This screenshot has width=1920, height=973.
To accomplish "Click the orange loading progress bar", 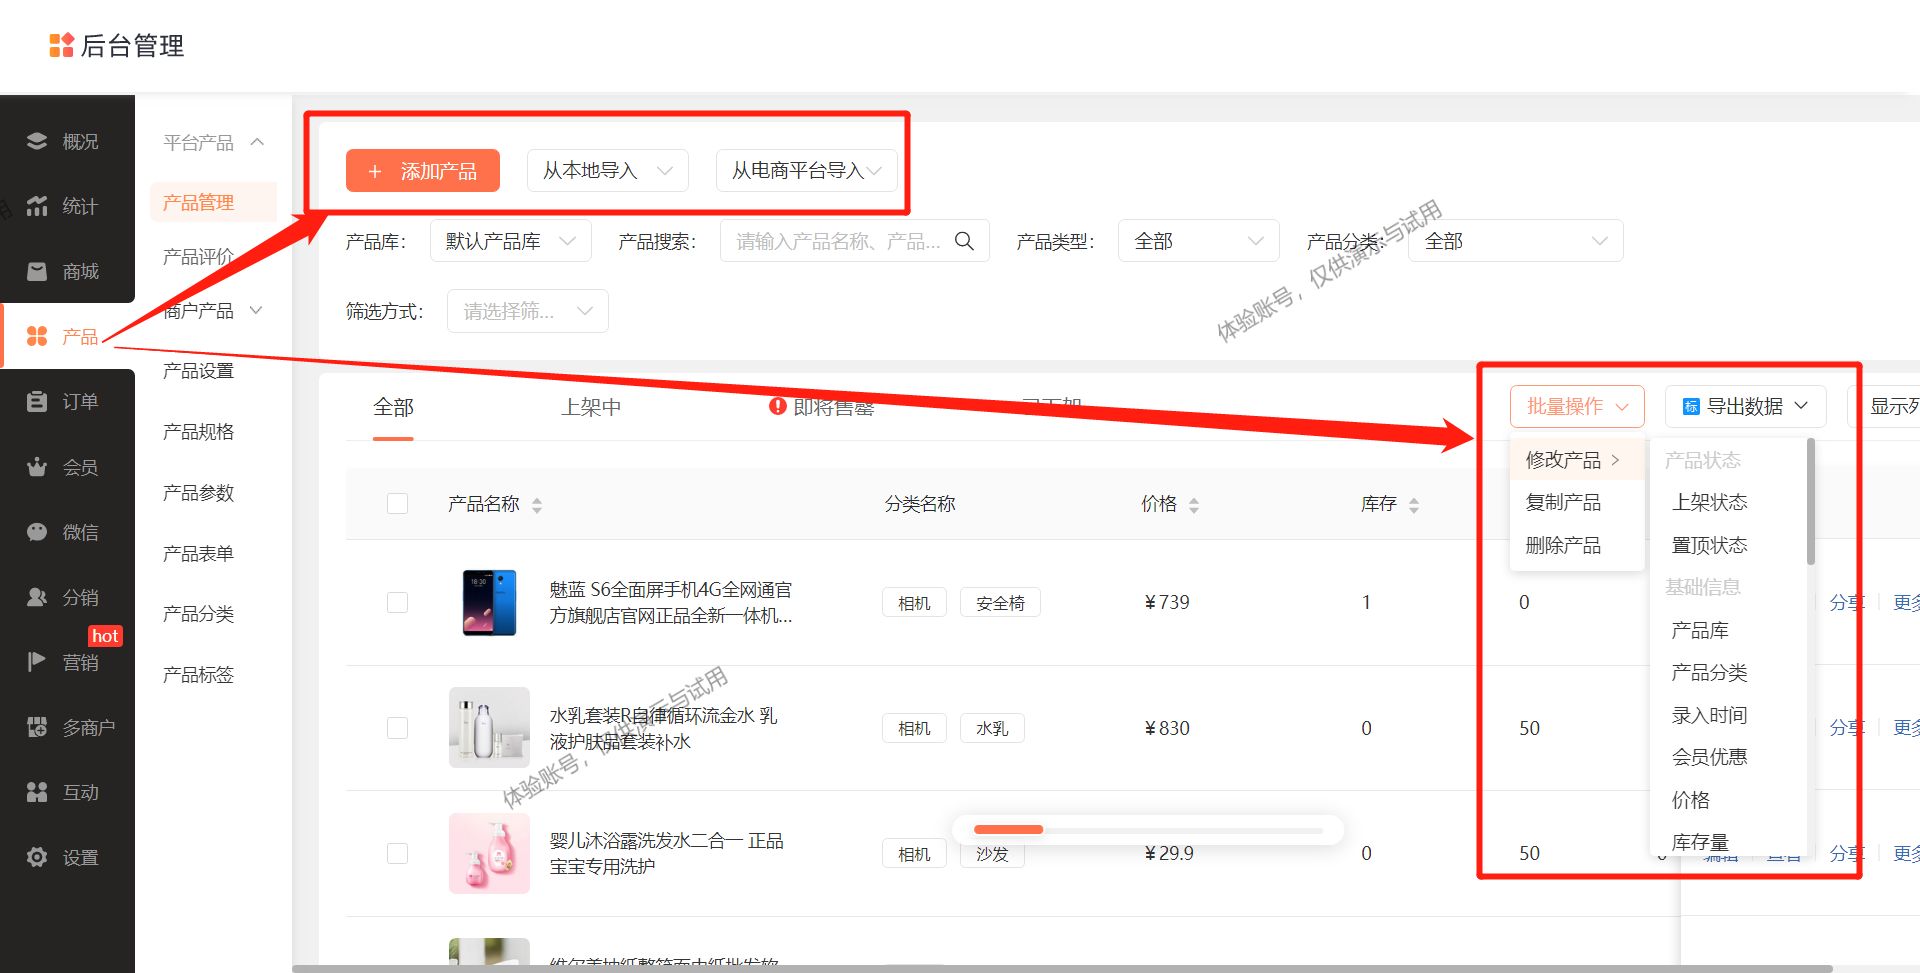I will [1008, 829].
